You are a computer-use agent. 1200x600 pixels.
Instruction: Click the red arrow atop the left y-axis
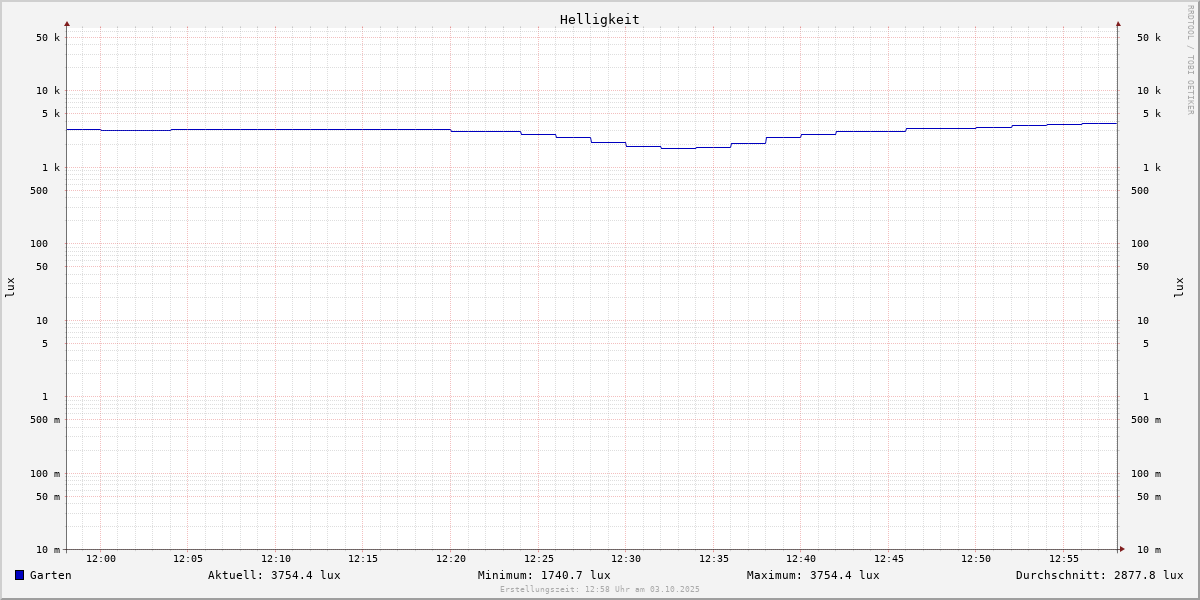point(67,24)
